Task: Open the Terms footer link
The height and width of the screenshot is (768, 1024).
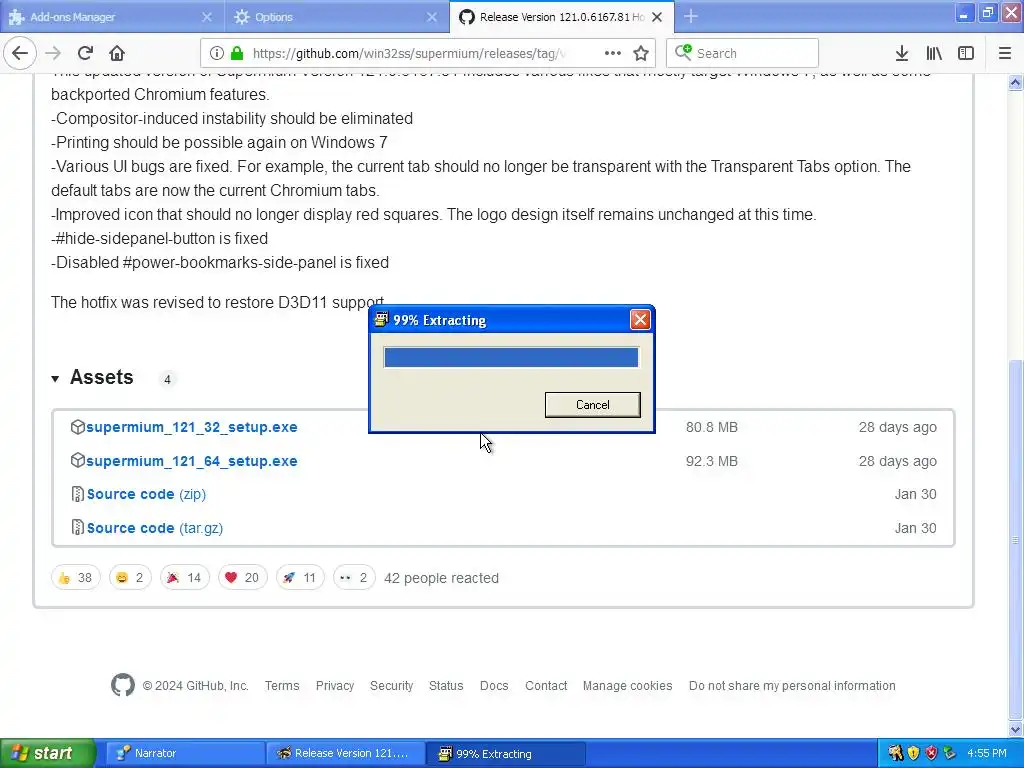Action: [x=281, y=686]
